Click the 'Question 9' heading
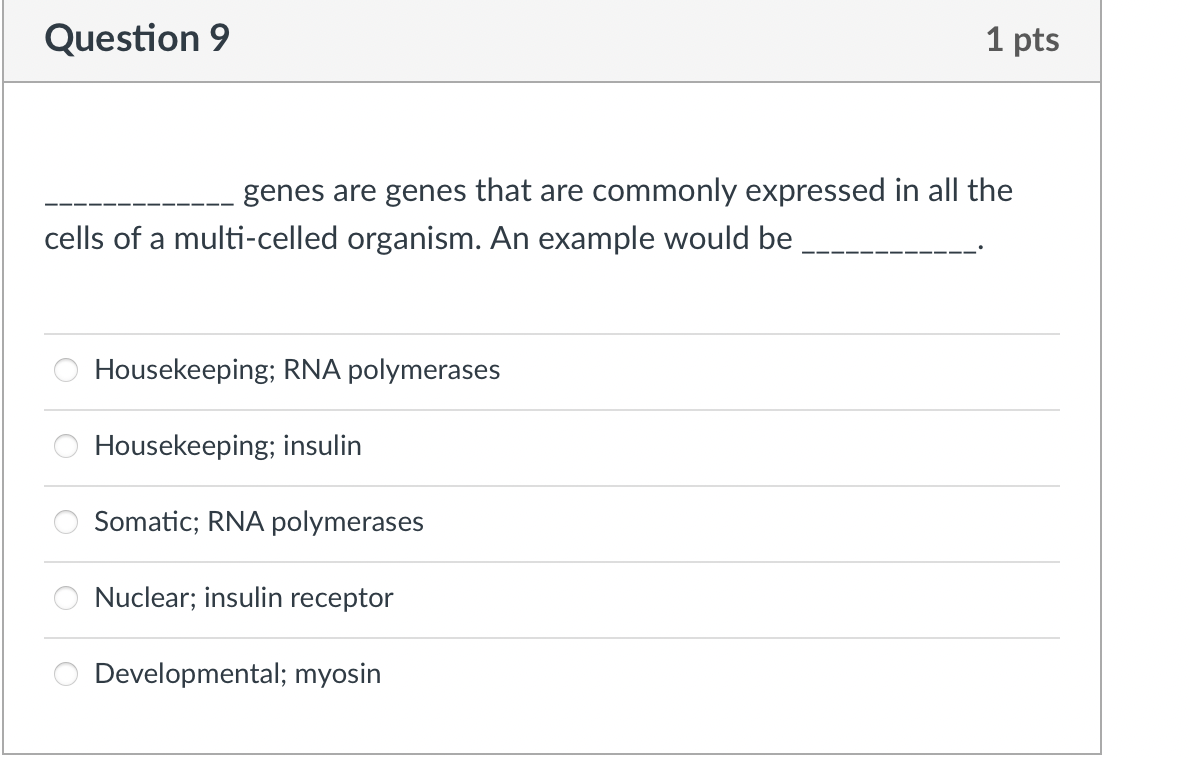 point(137,38)
